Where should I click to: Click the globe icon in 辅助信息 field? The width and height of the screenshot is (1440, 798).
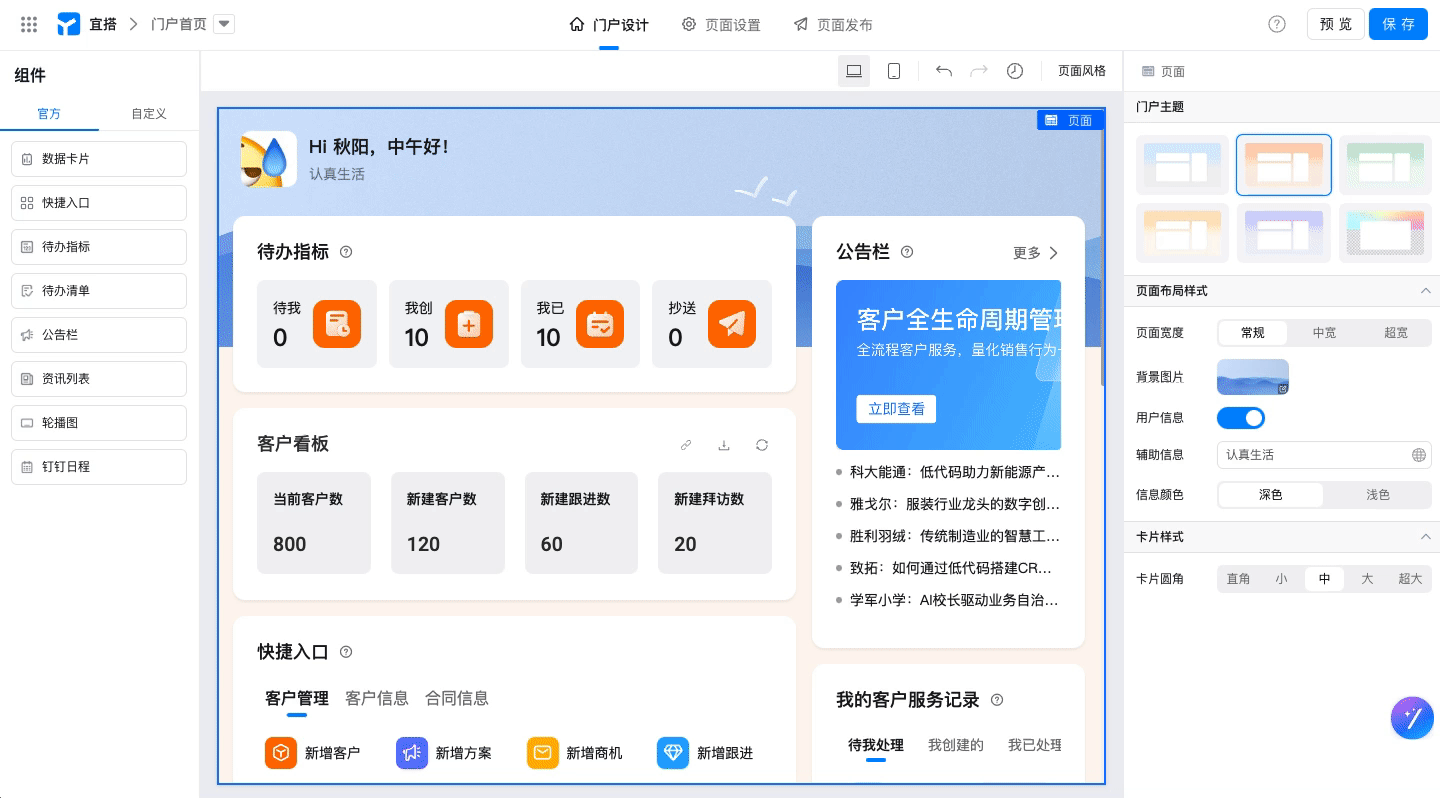[x=1419, y=455]
